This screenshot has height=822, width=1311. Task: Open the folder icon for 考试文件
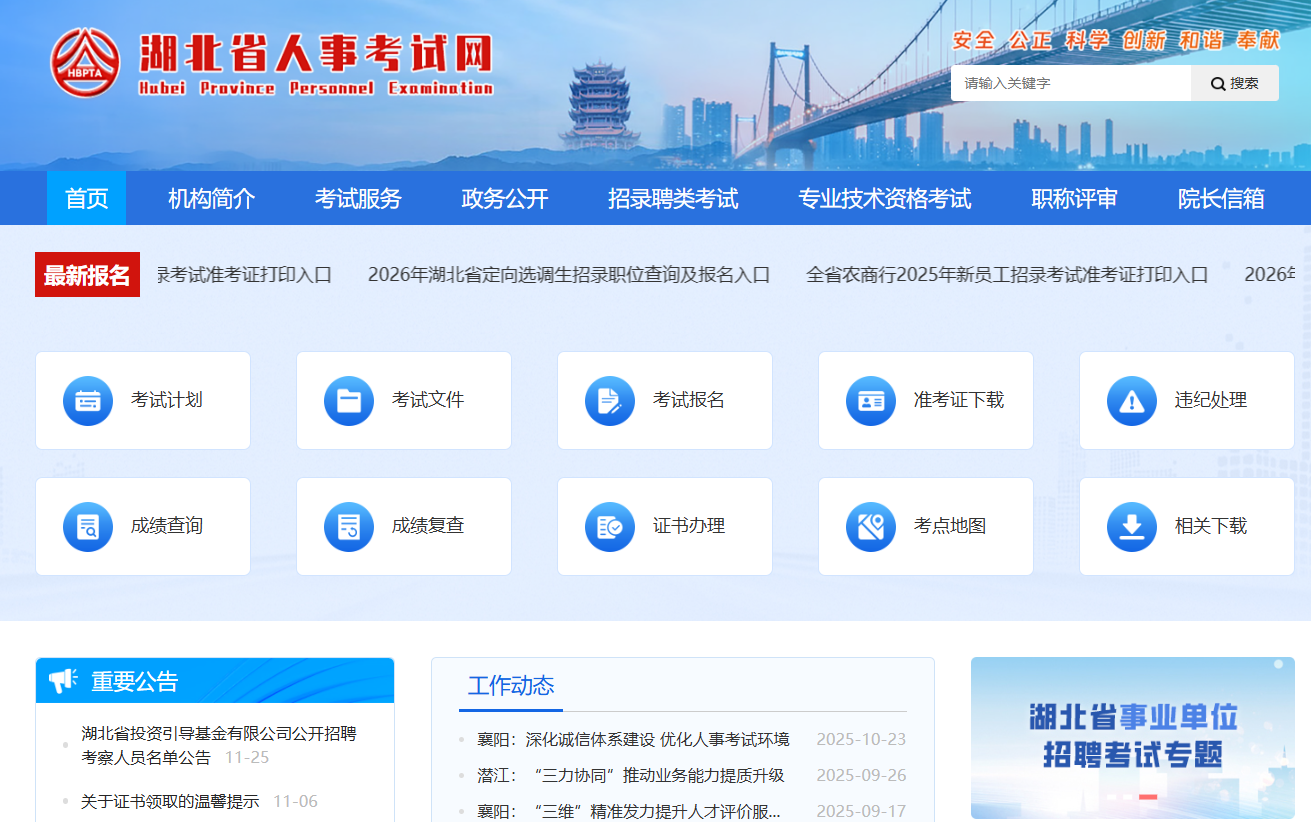click(349, 401)
